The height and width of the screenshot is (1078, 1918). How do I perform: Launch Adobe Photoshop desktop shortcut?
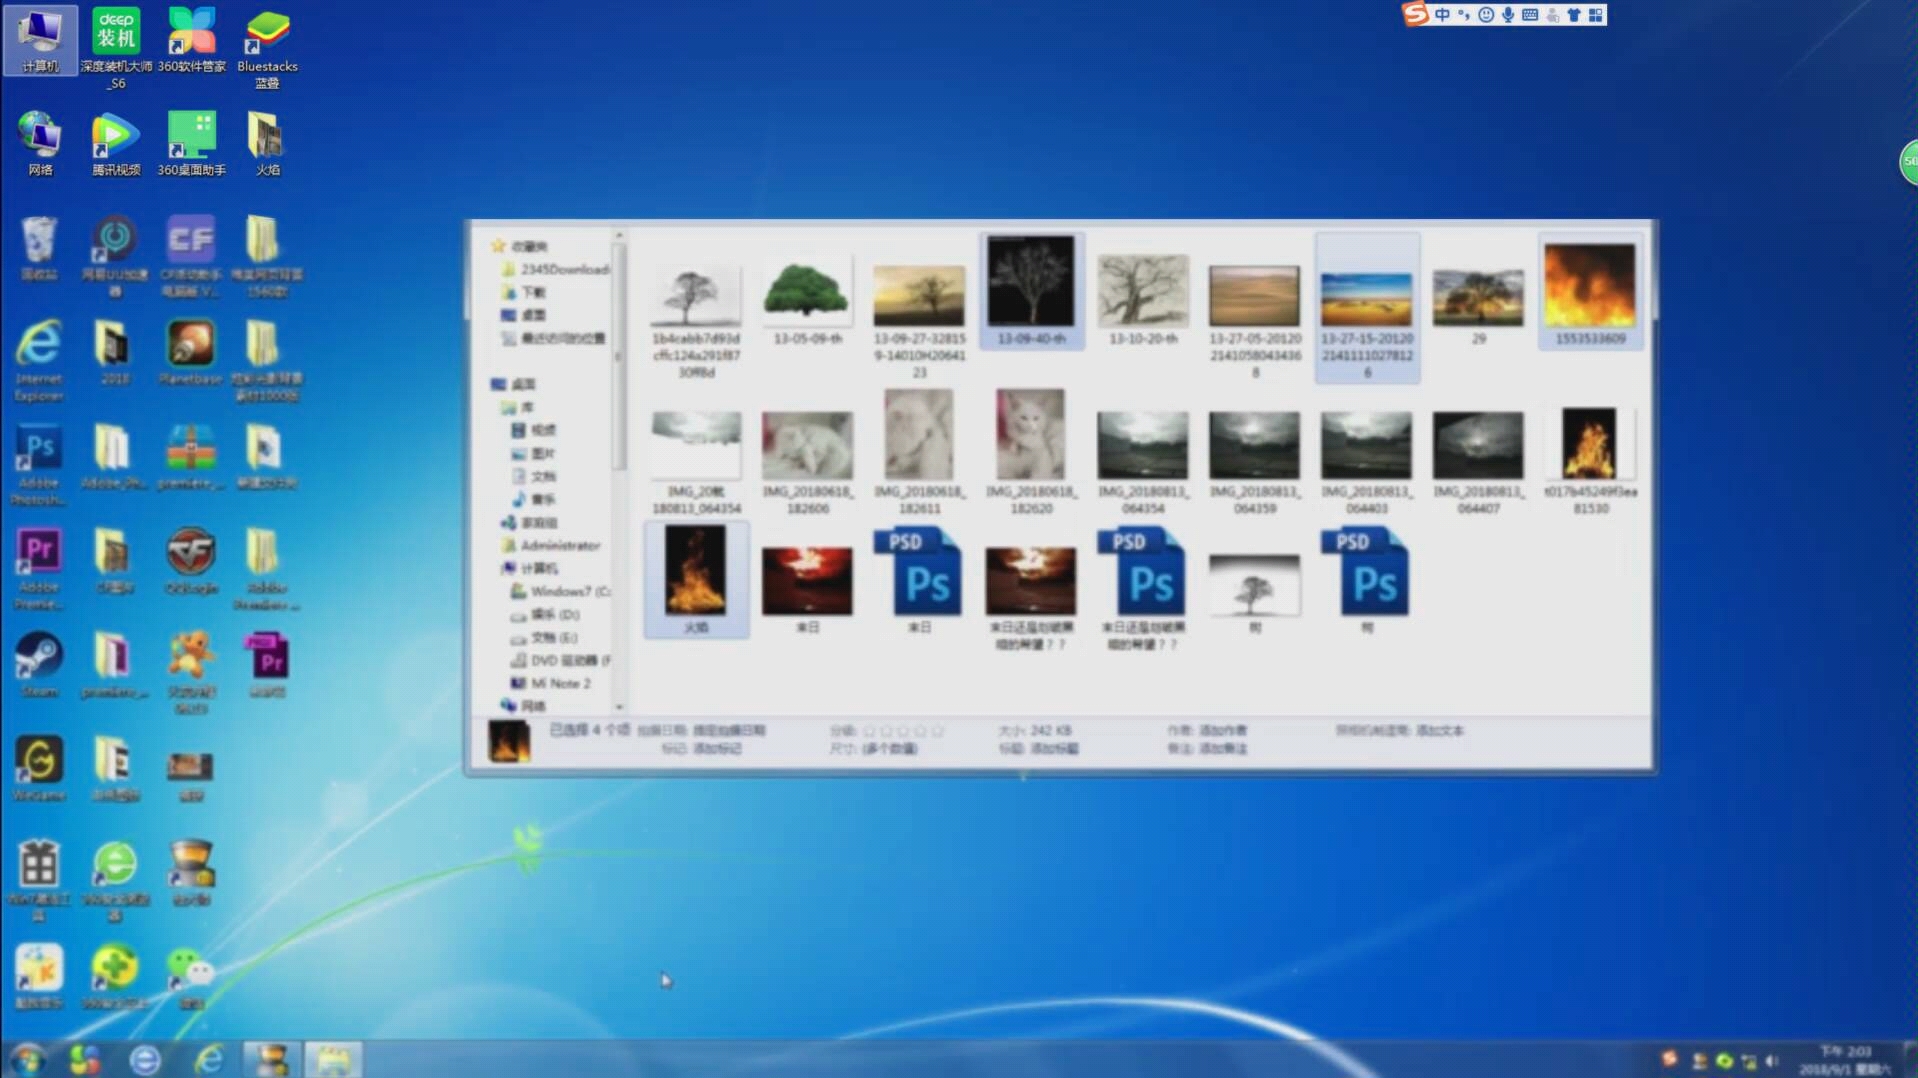39,464
